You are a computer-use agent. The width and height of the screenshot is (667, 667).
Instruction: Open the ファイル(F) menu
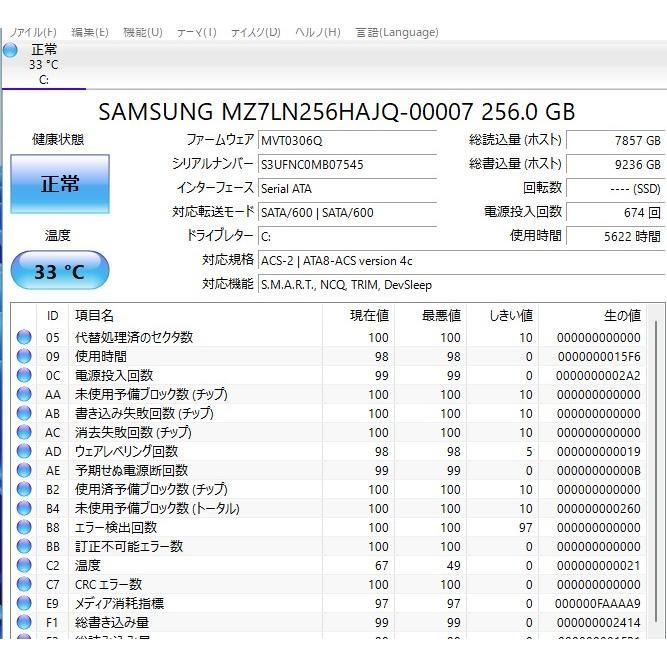pos(32,32)
